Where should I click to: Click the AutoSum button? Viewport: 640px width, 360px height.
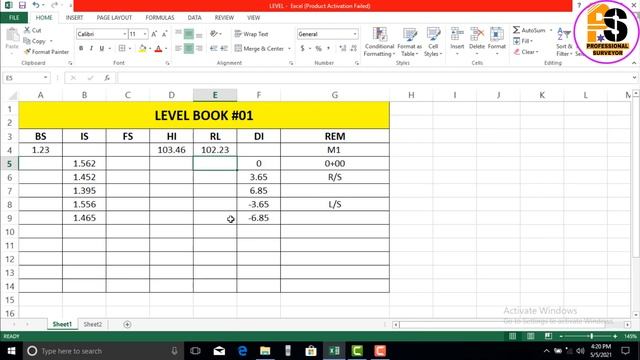coord(529,30)
